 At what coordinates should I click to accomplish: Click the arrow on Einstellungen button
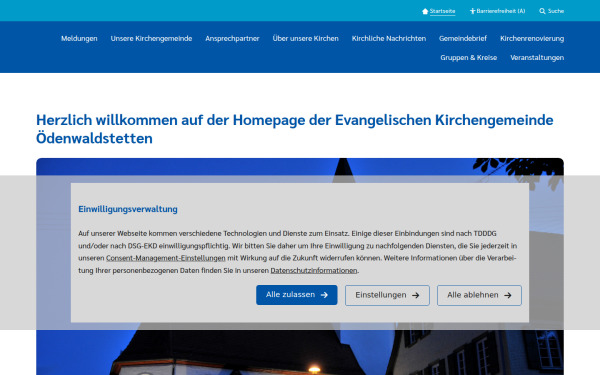click(x=416, y=295)
